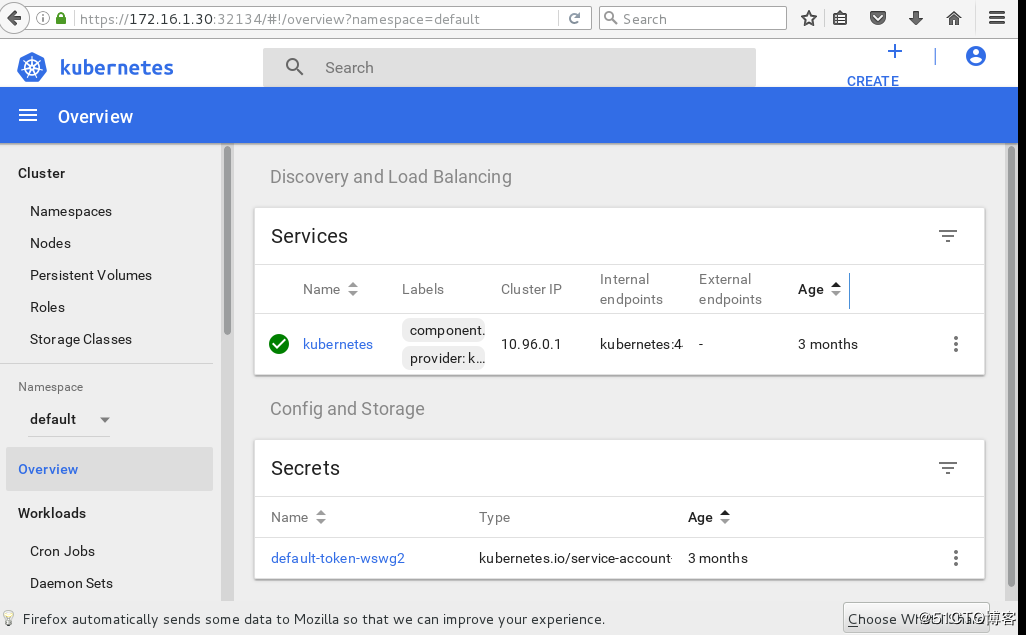This screenshot has width=1026, height=635.
Task: Open Nodes in the Cluster menu
Action: (50, 243)
